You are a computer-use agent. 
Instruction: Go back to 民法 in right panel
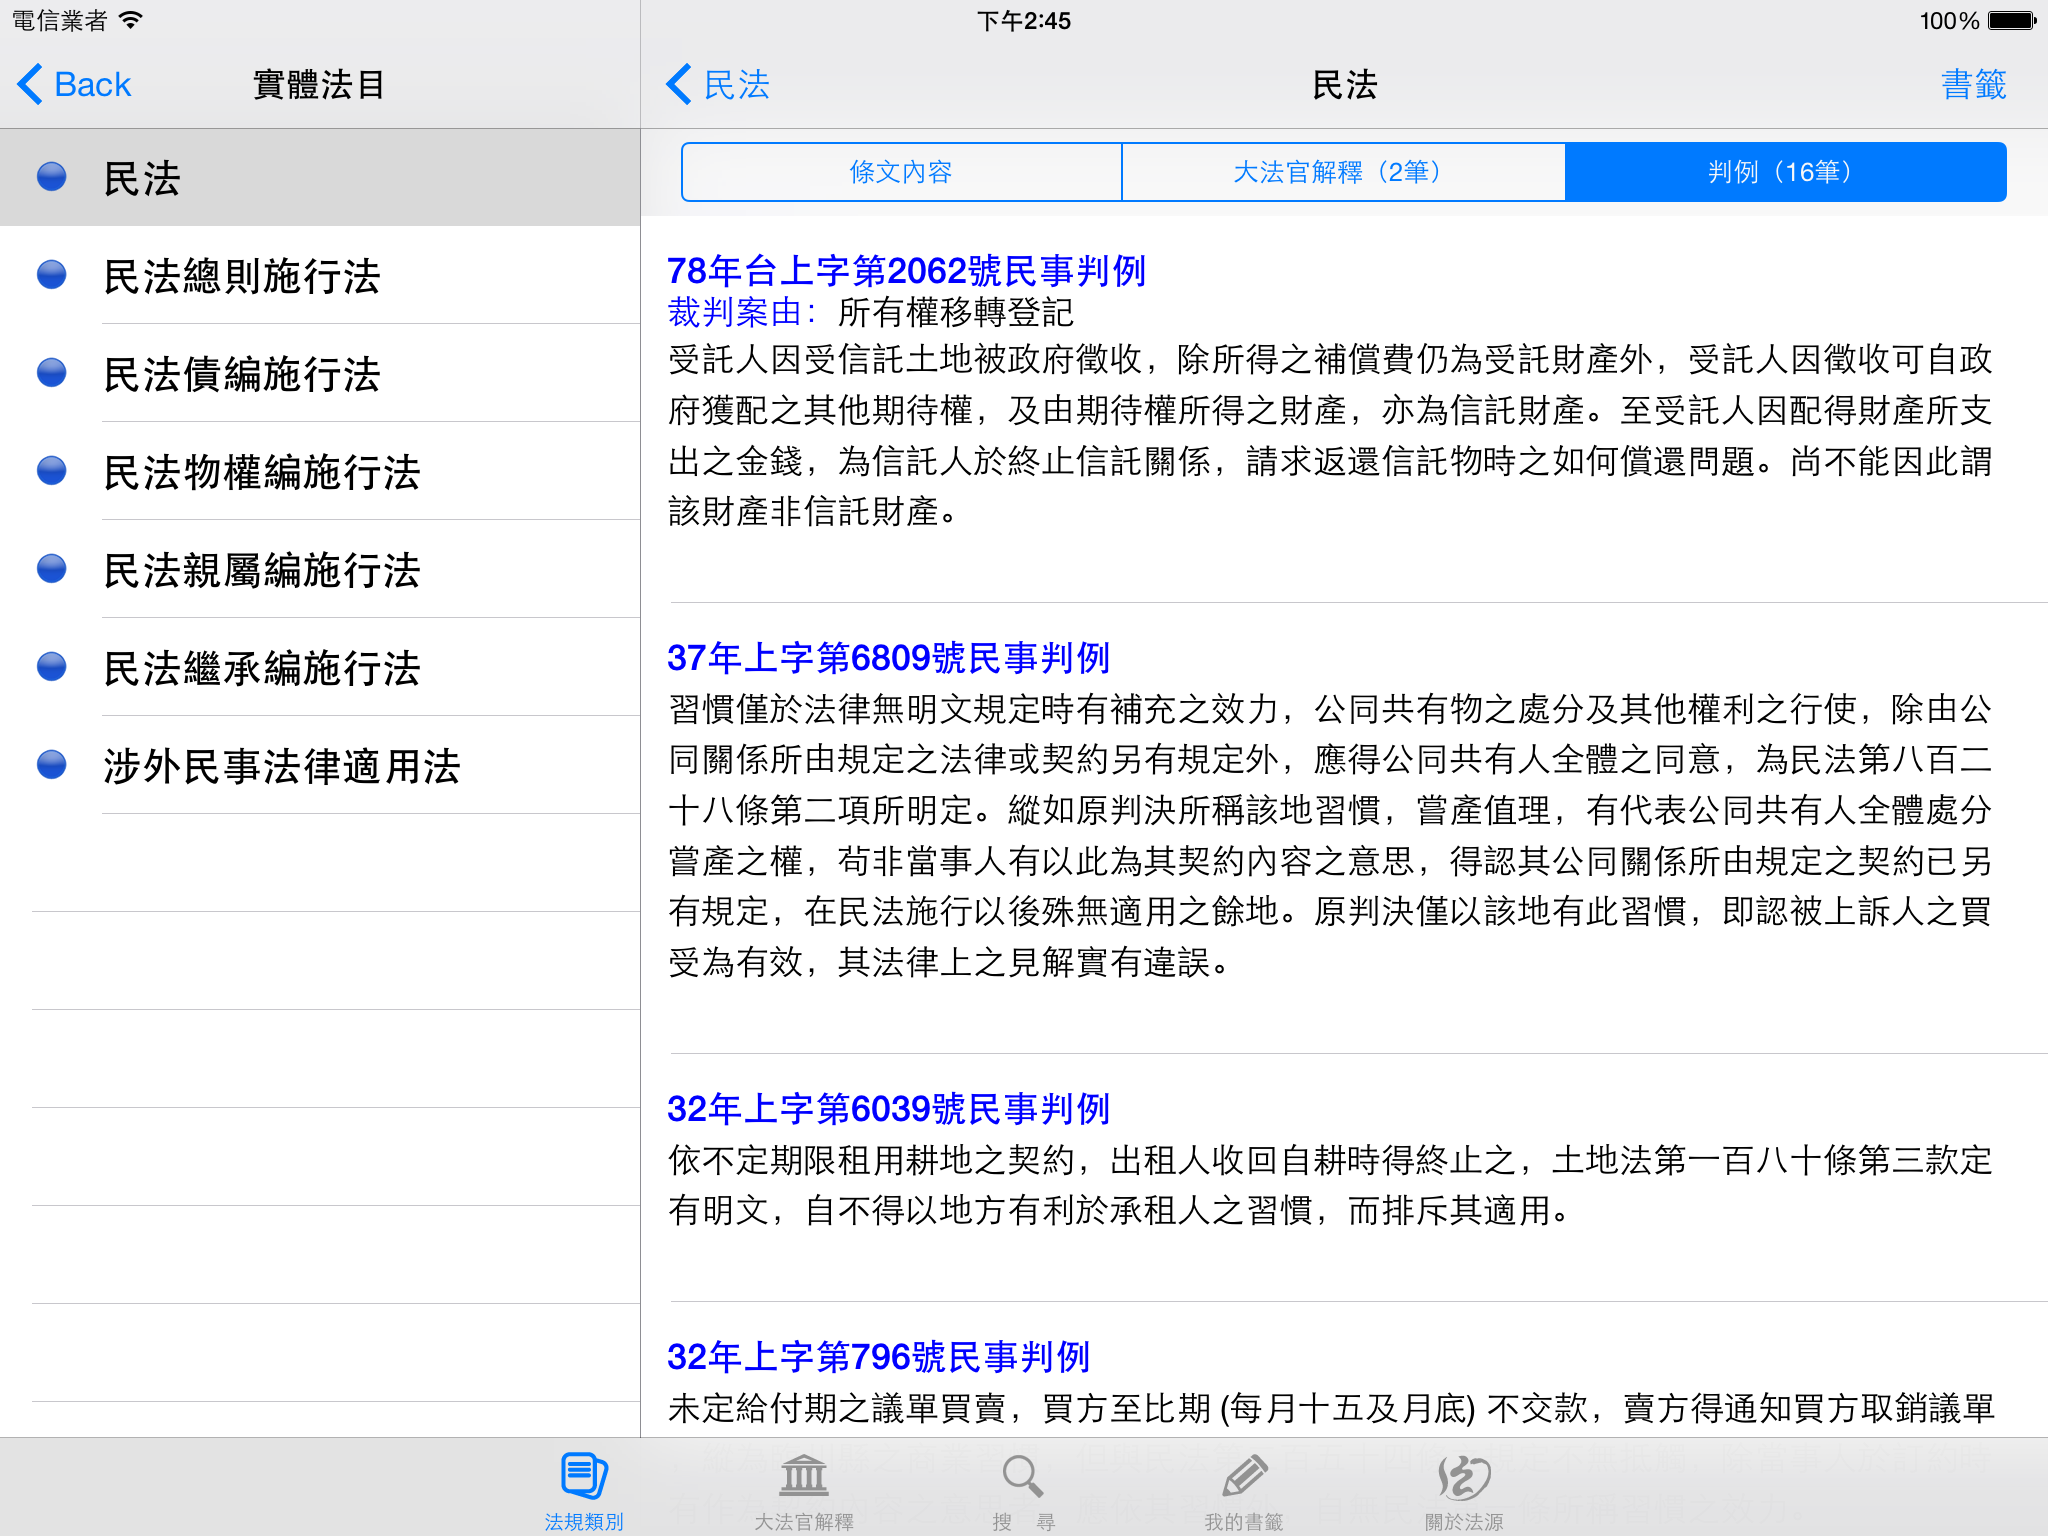pyautogui.click(x=718, y=85)
